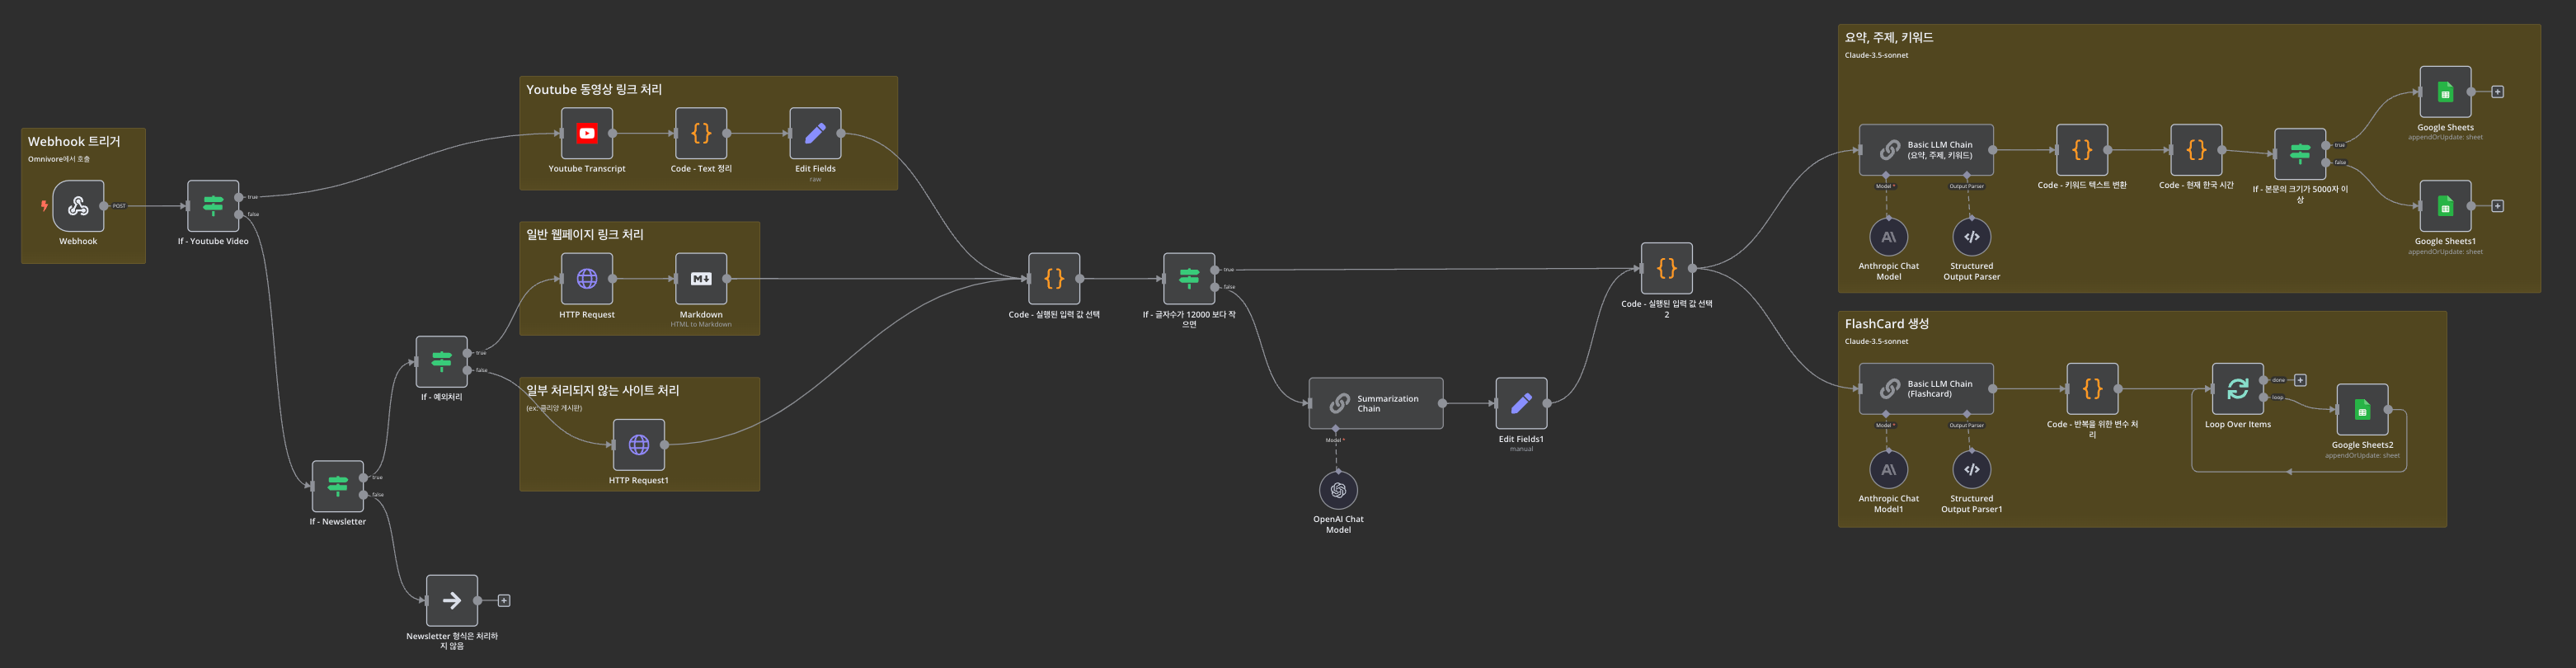Open If - 본문의 크기가 5000자 node
2576x668 pixels.
coord(2300,154)
